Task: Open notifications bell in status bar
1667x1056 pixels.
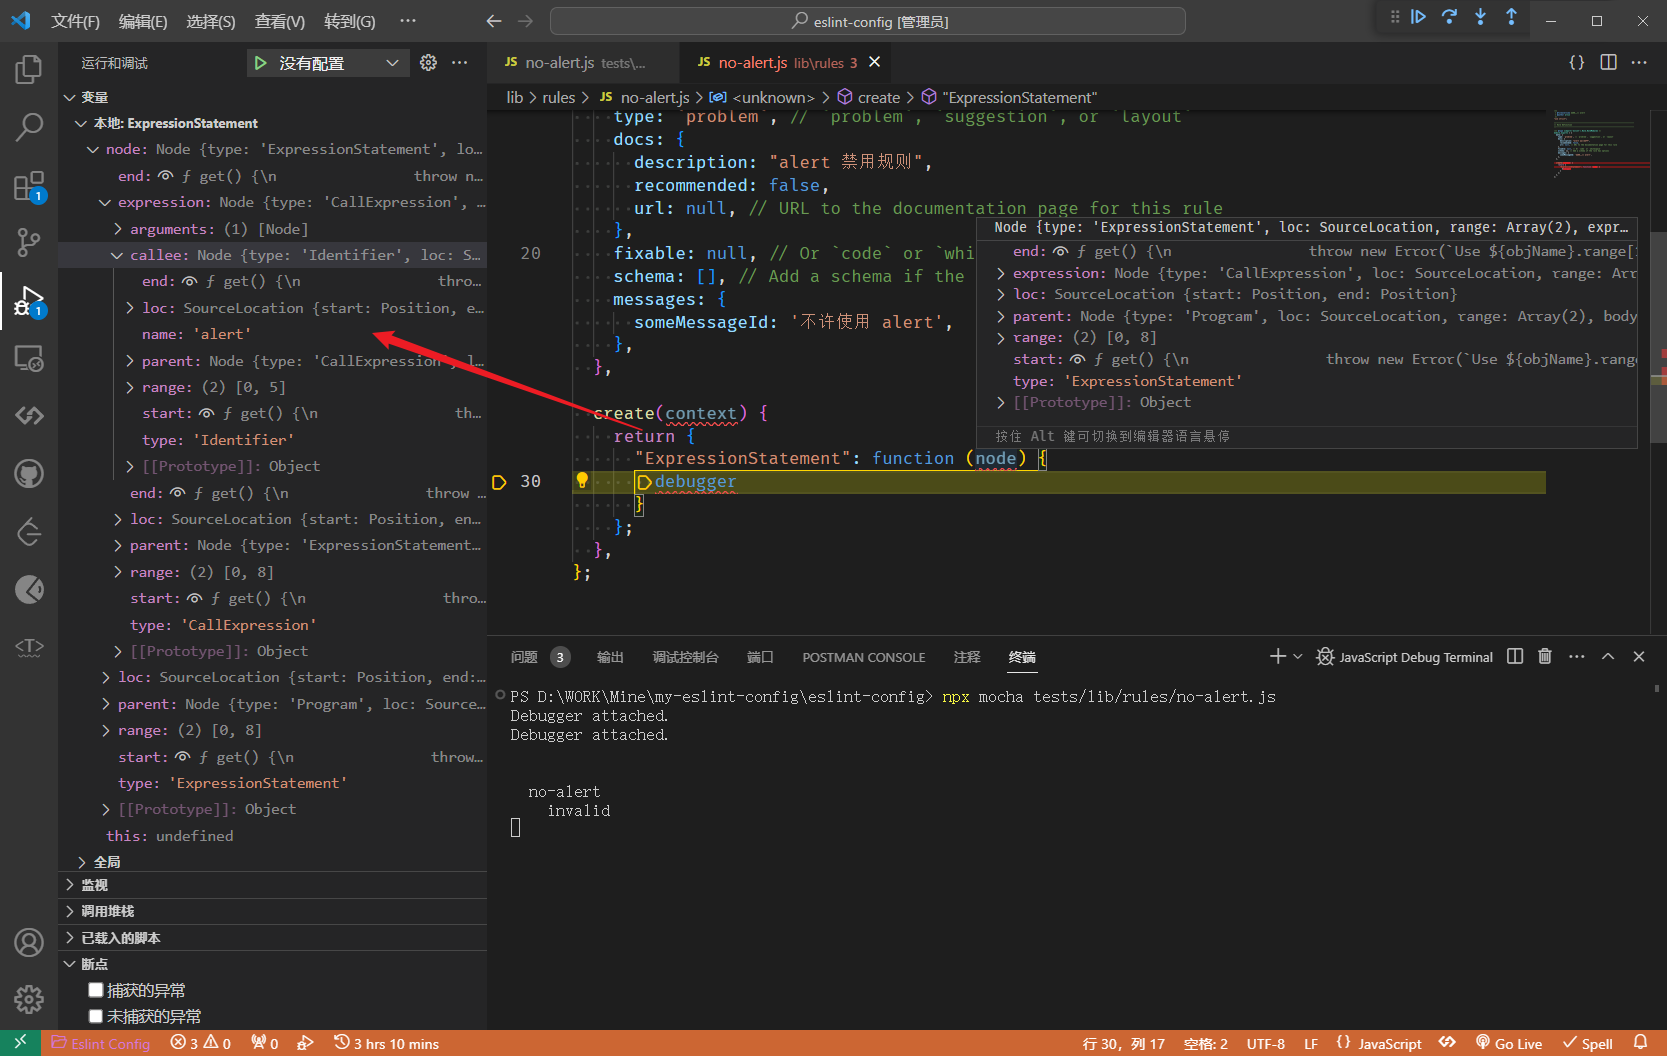Action: coord(1640,1043)
